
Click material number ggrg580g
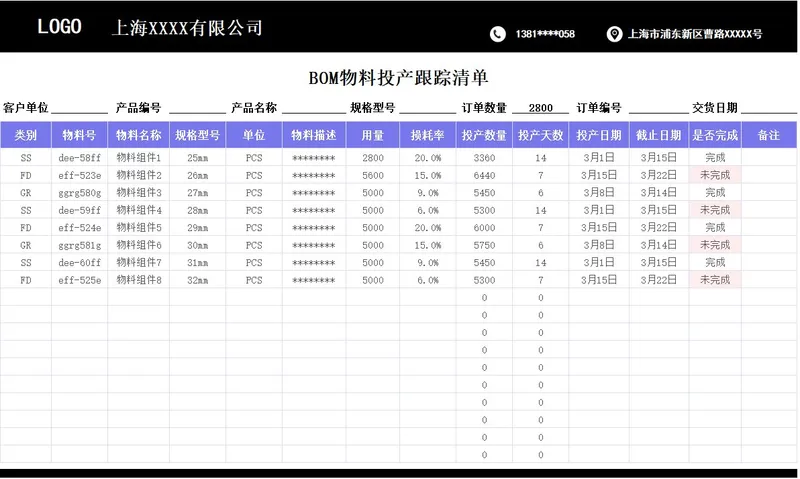pyautogui.click(x=79, y=193)
